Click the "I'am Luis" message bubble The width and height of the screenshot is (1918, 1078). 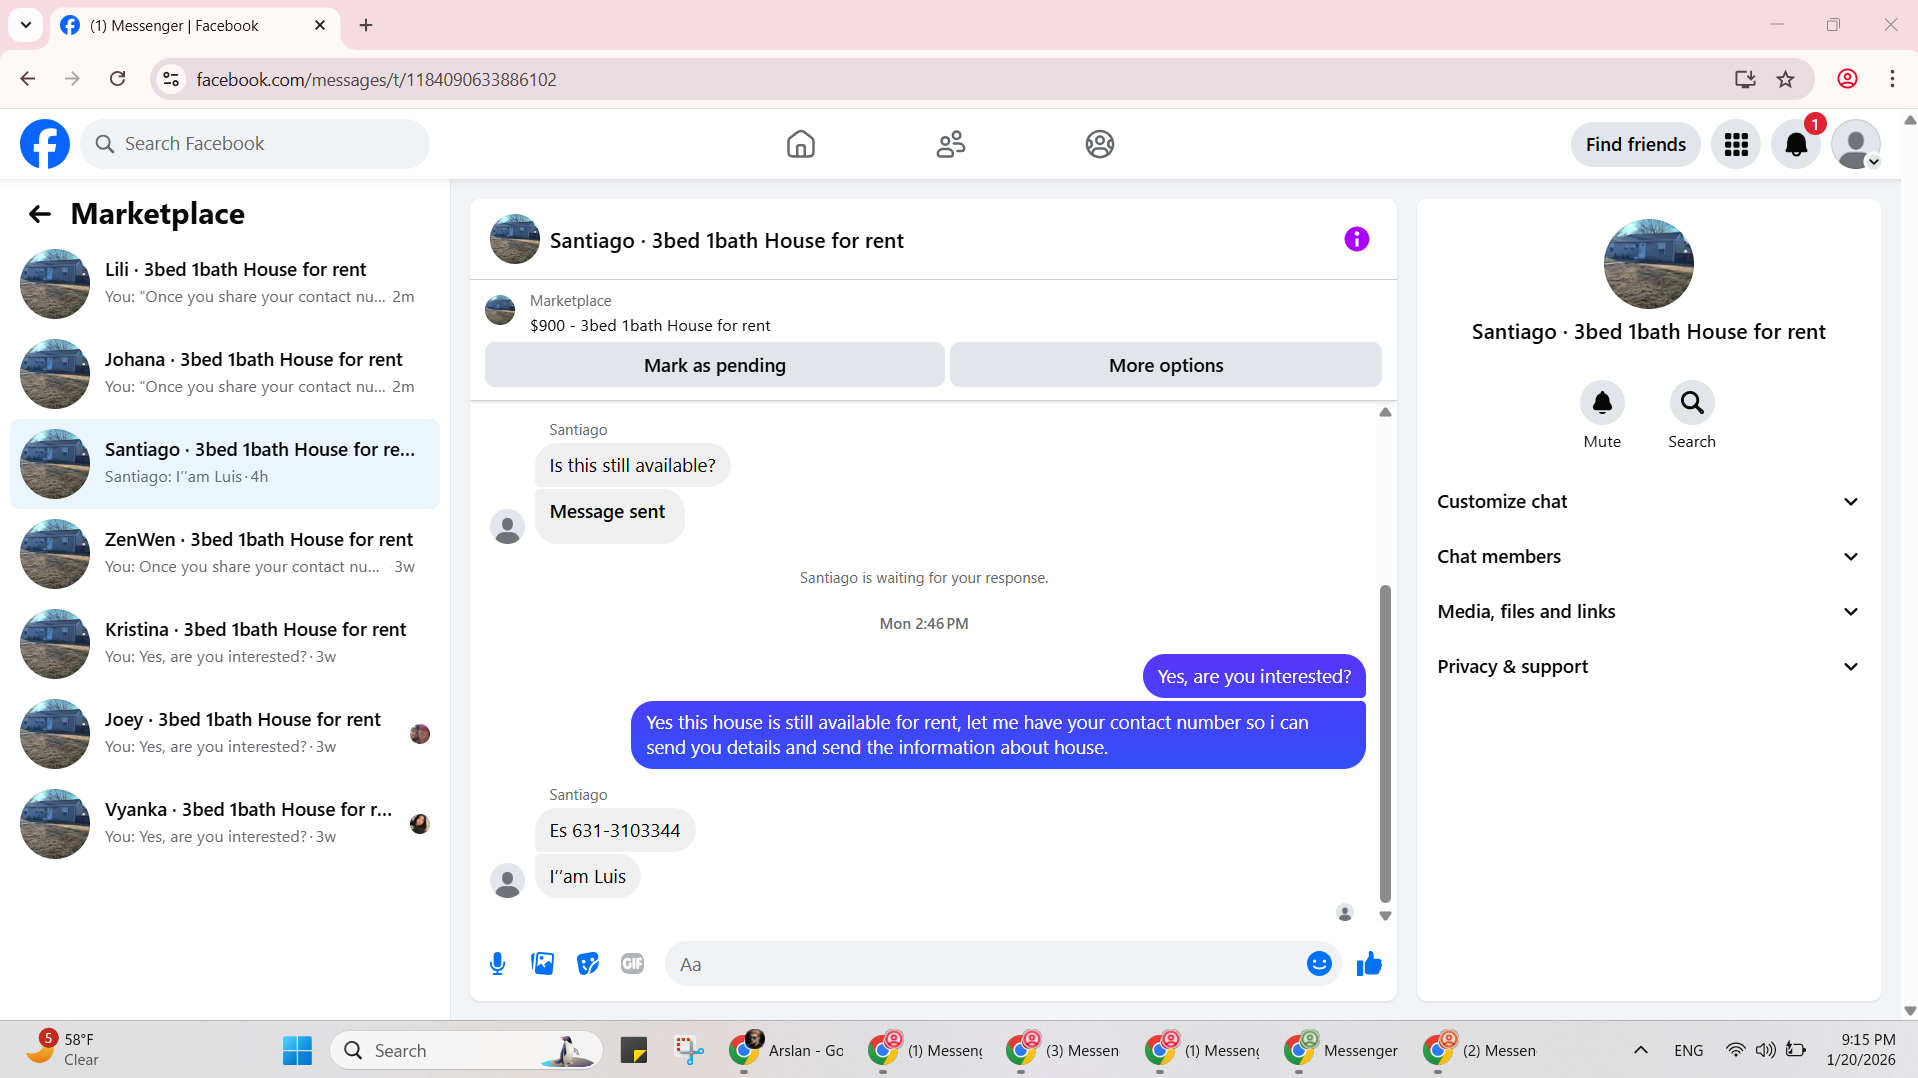pos(588,876)
